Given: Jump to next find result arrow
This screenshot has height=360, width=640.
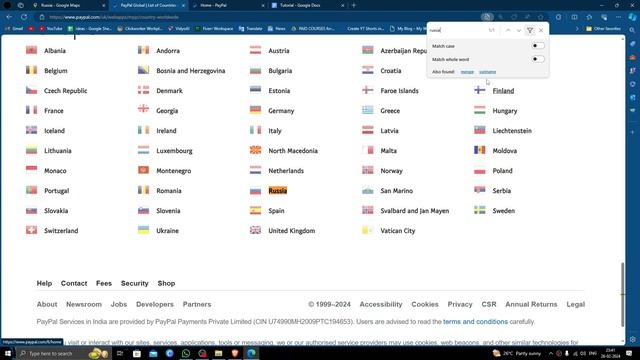Looking at the screenshot, I should pyautogui.click(x=519, y=30).
